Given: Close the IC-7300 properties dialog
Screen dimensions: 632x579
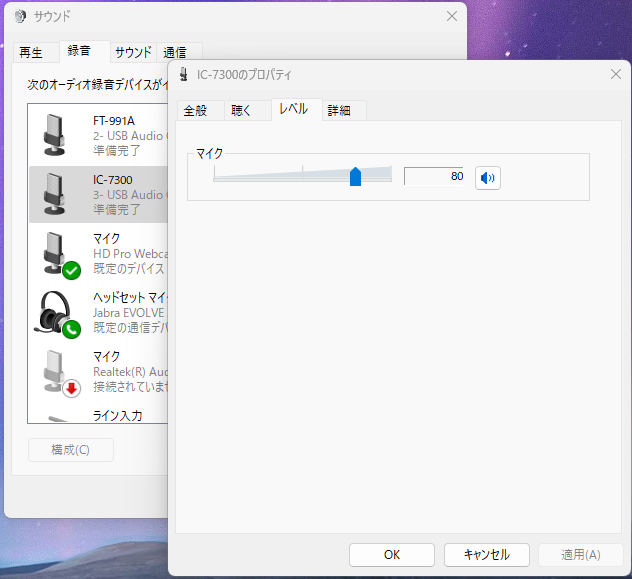Looking at the screenshot, I should point(615,74).
